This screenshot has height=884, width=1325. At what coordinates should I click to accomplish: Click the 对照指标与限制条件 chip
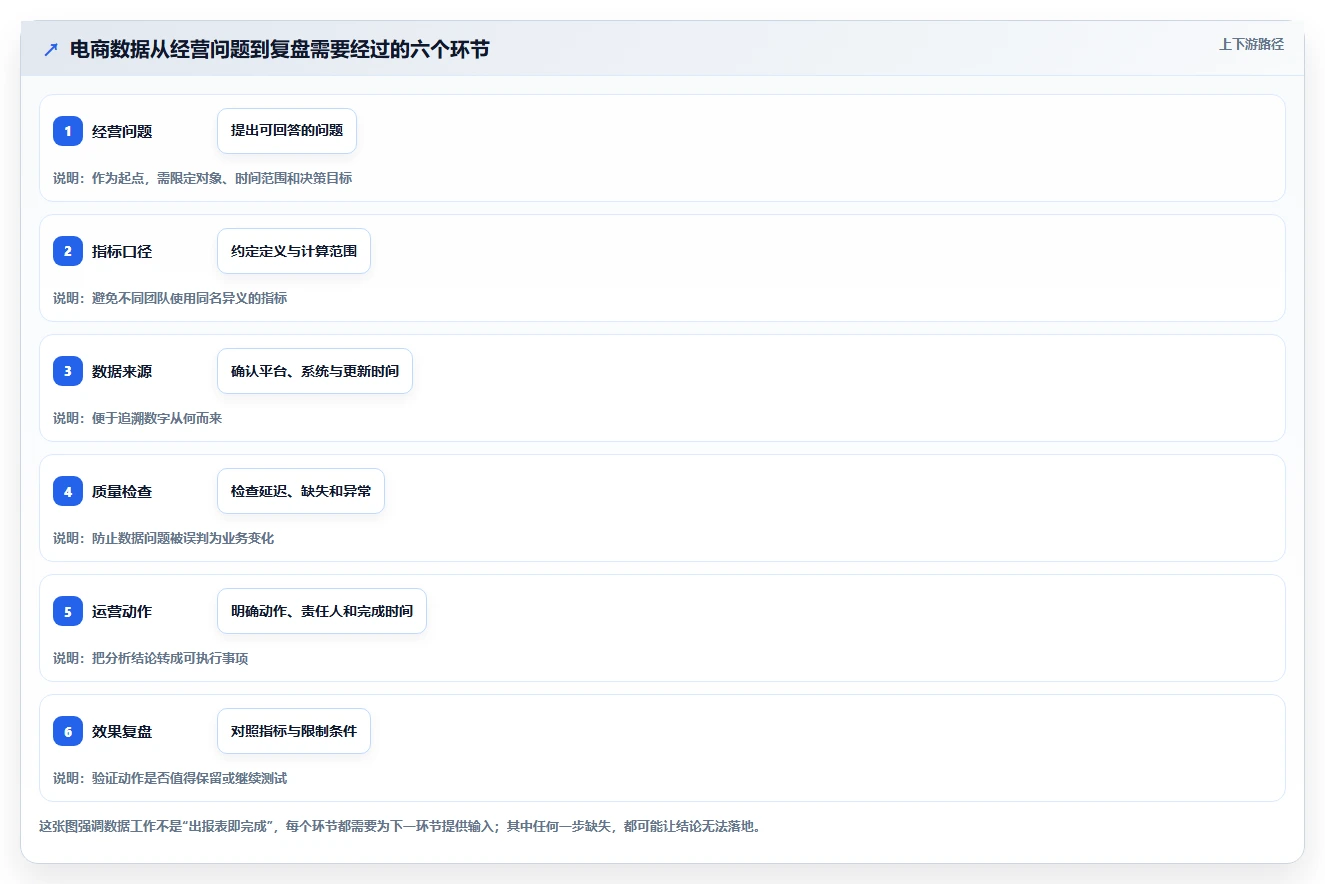click(294, 731)
